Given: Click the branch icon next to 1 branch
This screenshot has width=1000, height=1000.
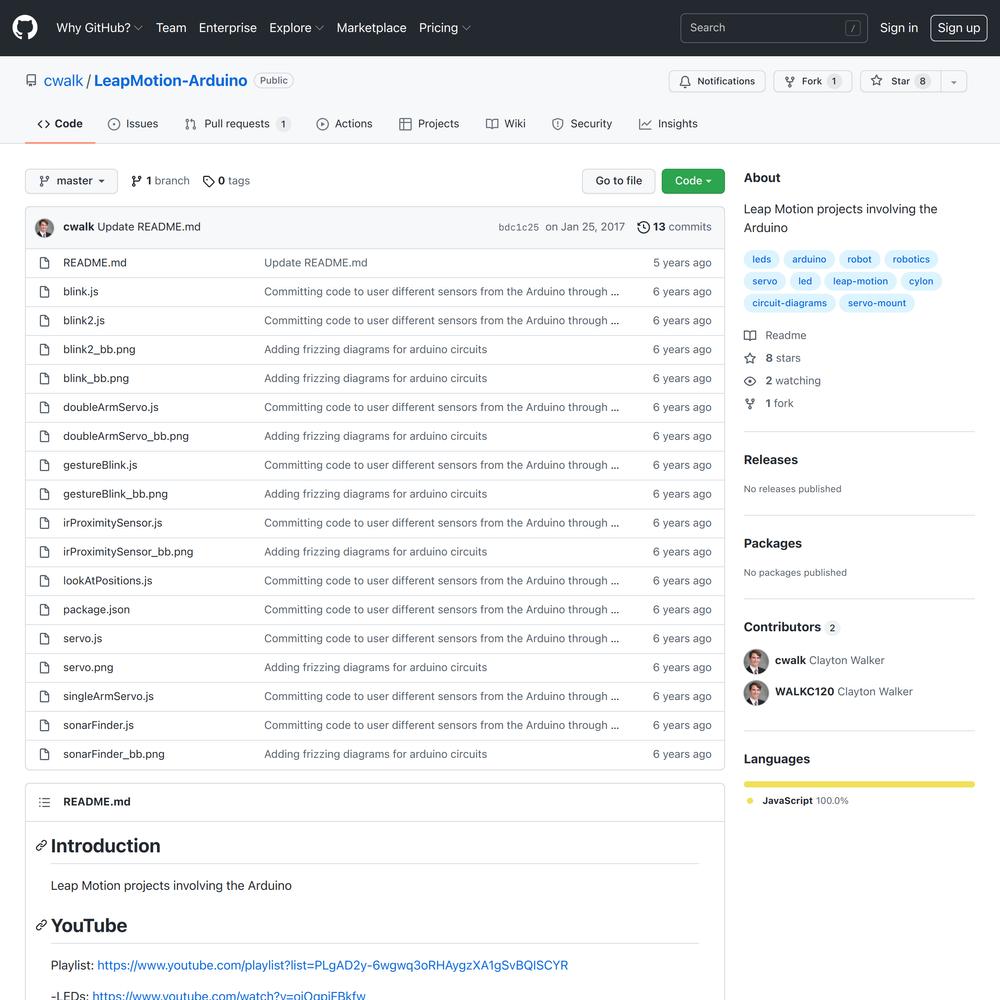Looking at the screenshot, I should [x=136, y=181].
